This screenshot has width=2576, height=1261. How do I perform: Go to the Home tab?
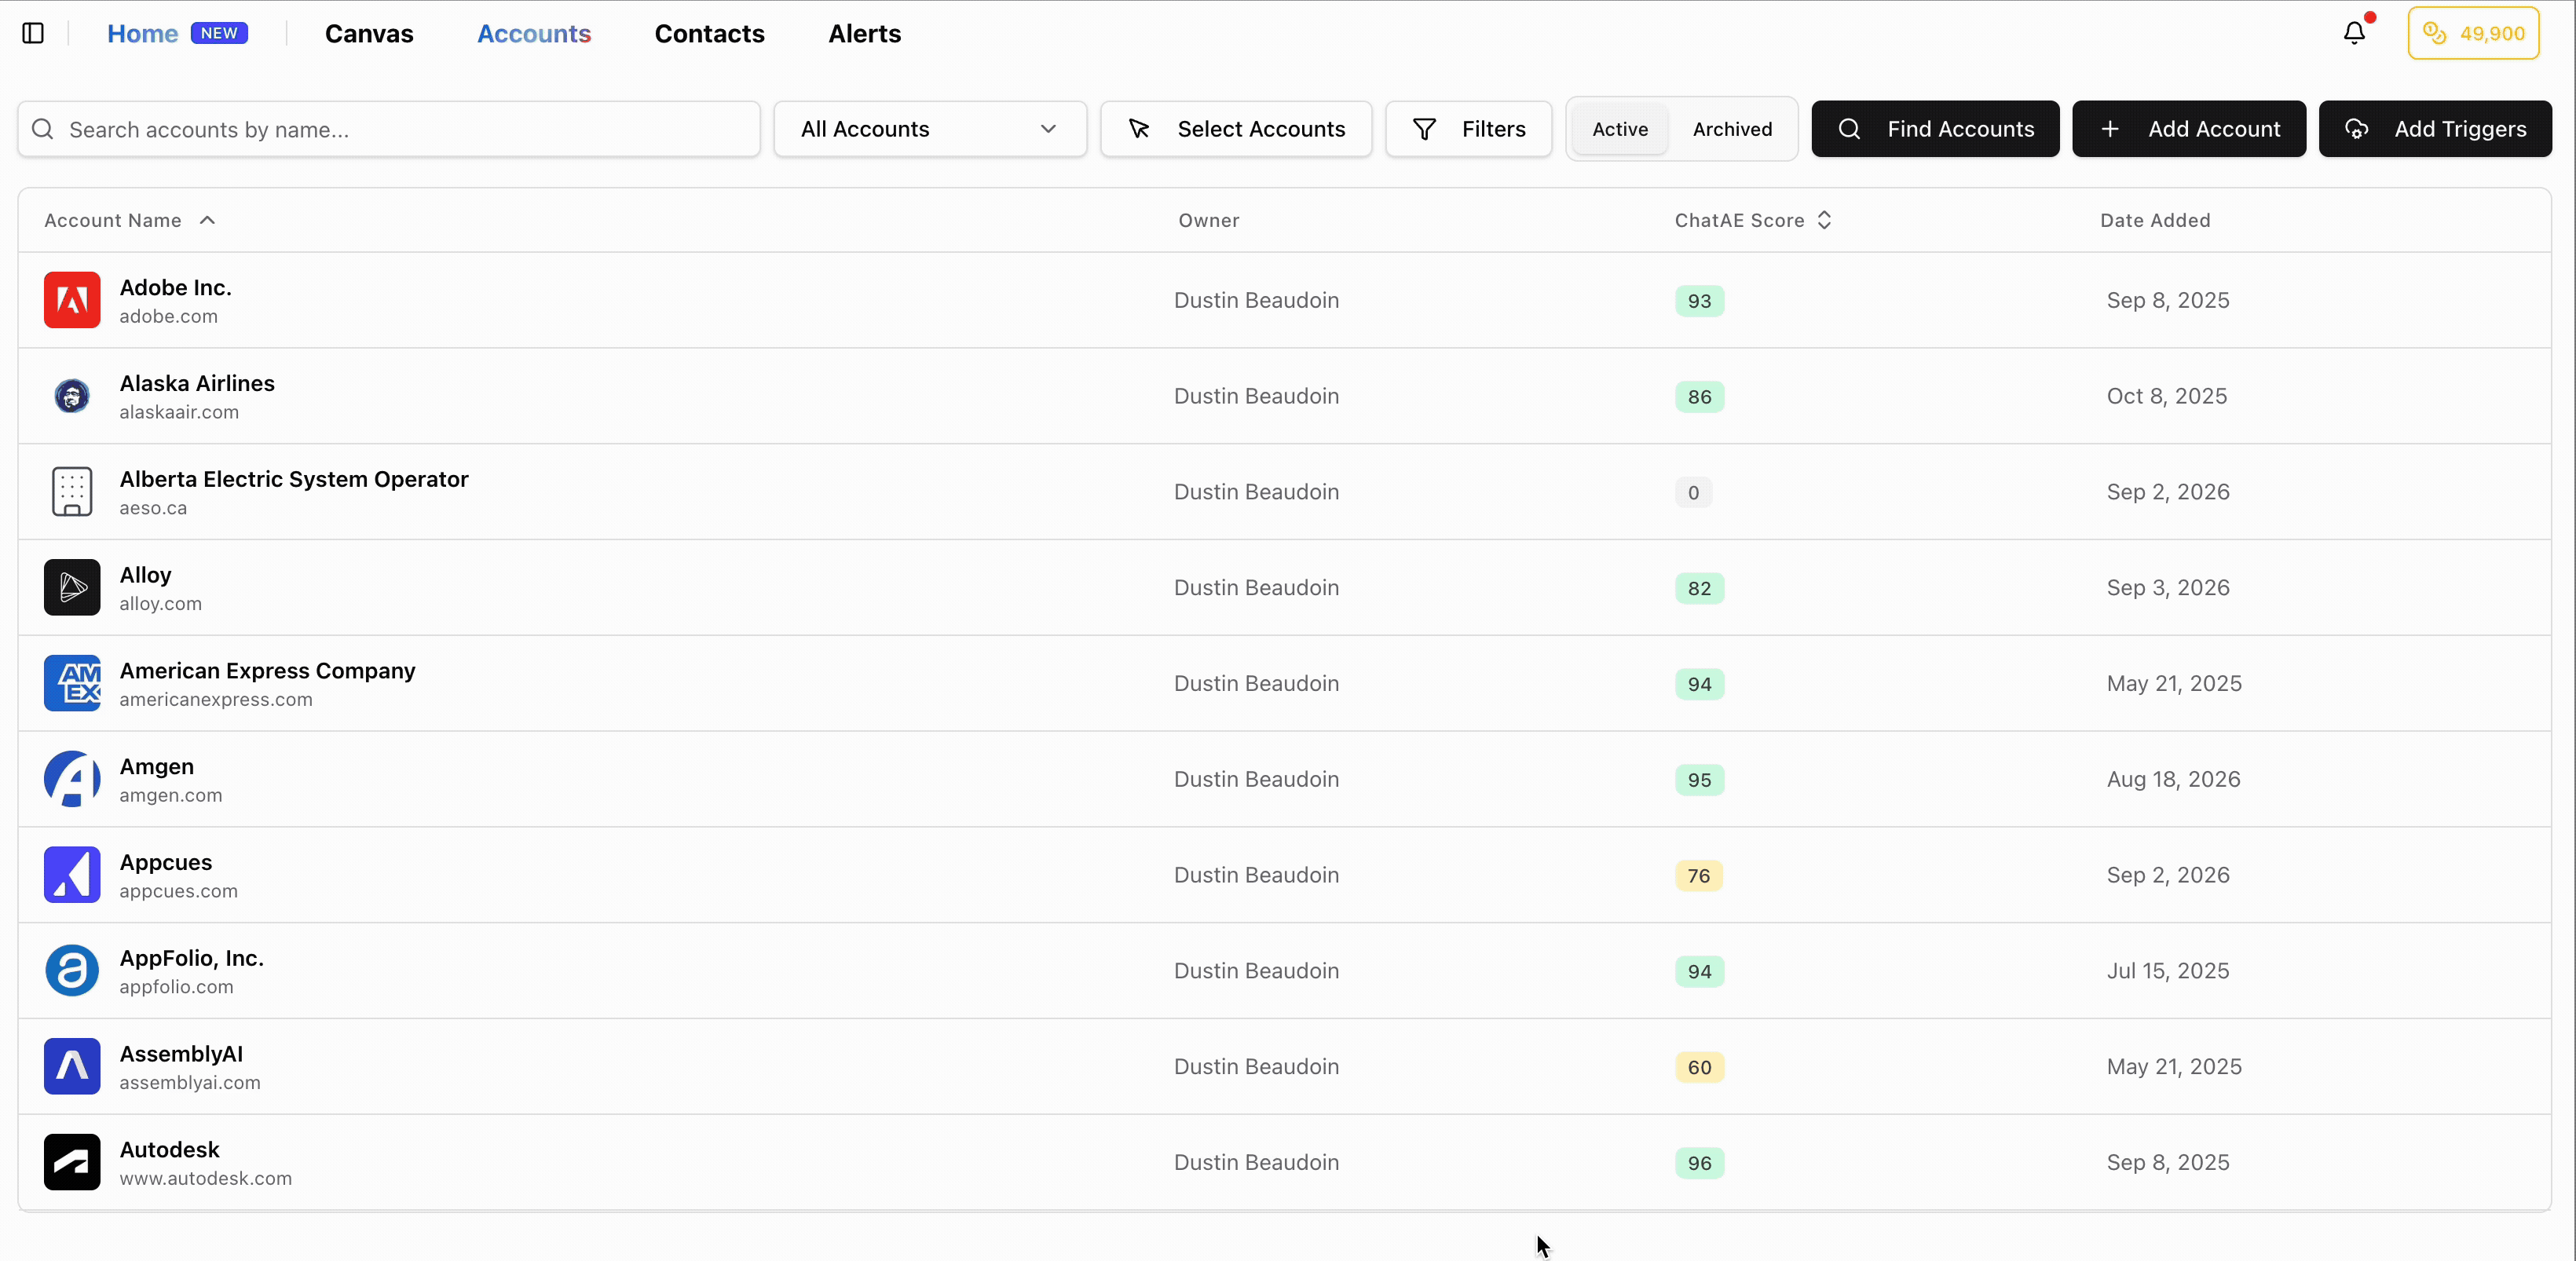click(143, 33)
